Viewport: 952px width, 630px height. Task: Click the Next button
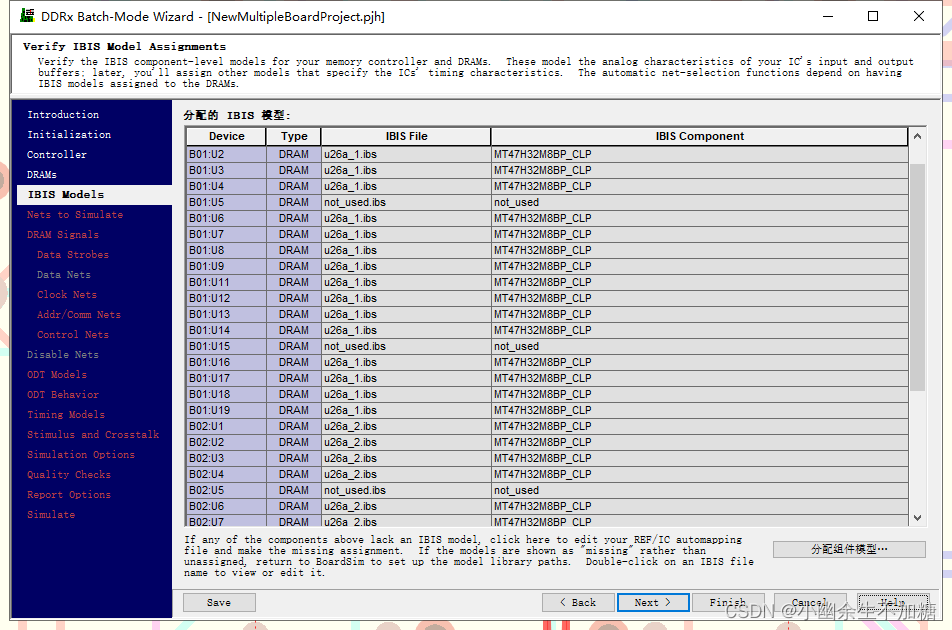pos(653,603)
